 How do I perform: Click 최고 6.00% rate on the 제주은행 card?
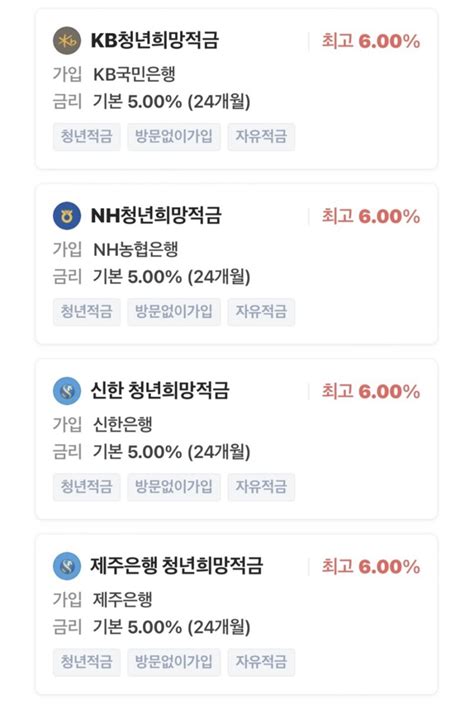(x=371, y=567)
